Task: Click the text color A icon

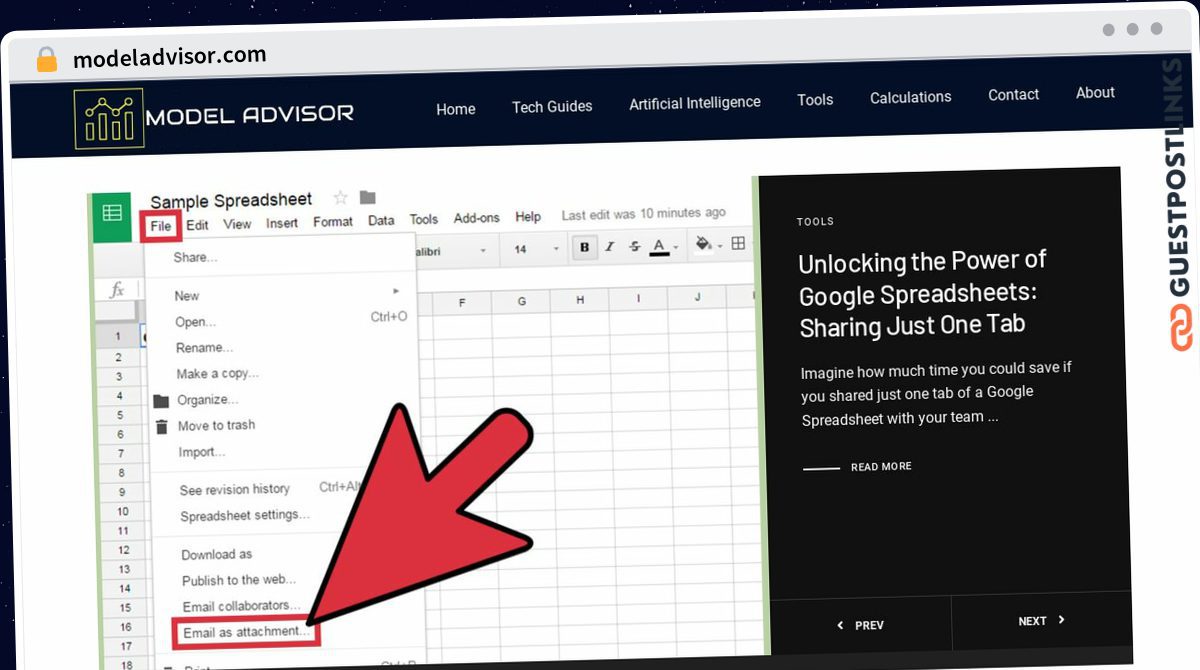Action: pos(658,246)
